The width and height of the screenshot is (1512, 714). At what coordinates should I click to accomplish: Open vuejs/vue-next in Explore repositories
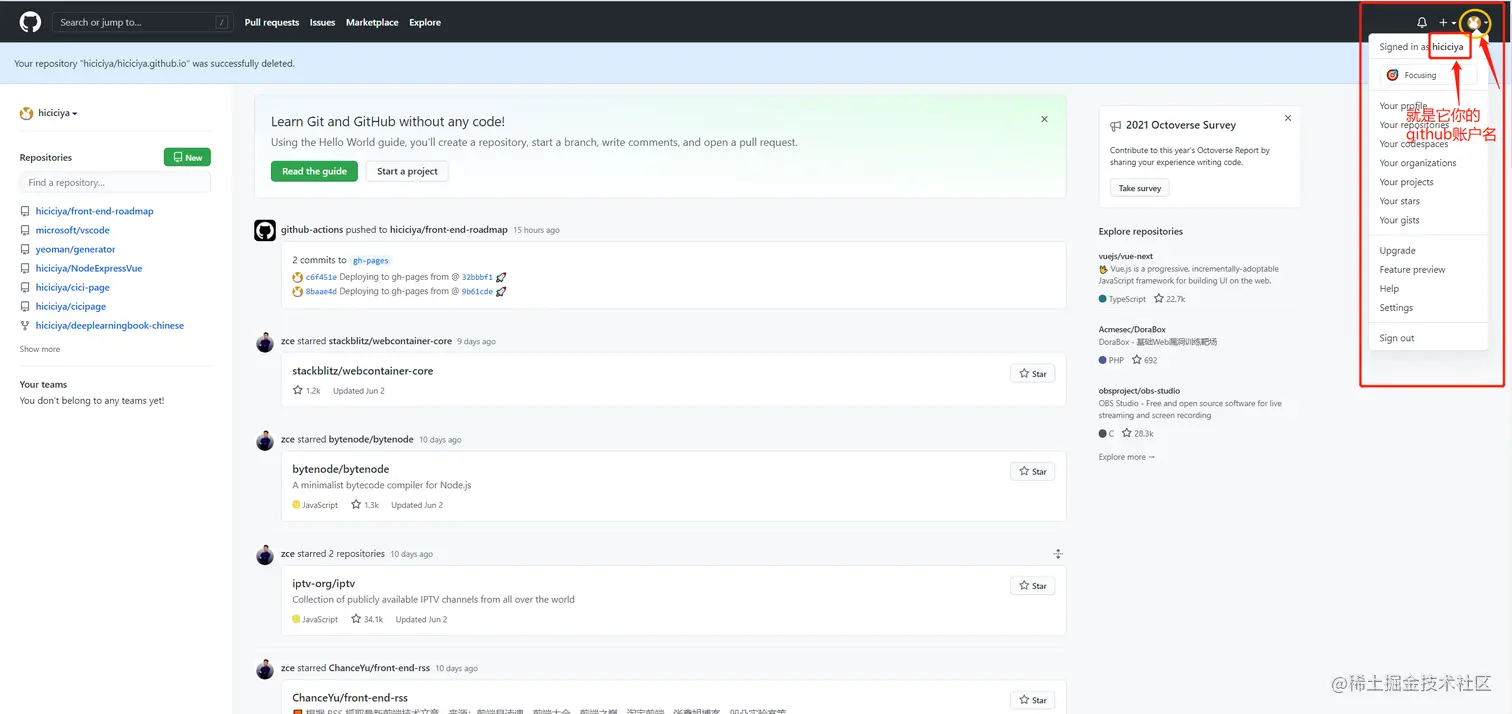[x=1126, y=256]
